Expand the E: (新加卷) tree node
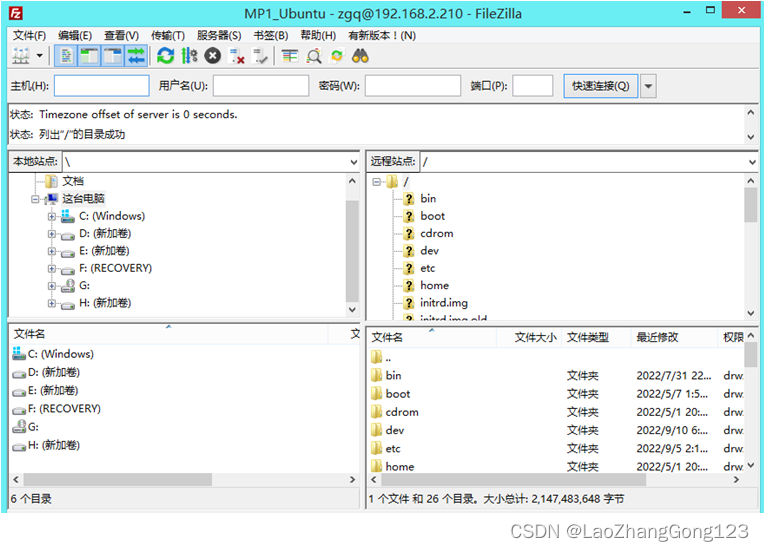The image size is (764, 551). [x=52, y=251]
